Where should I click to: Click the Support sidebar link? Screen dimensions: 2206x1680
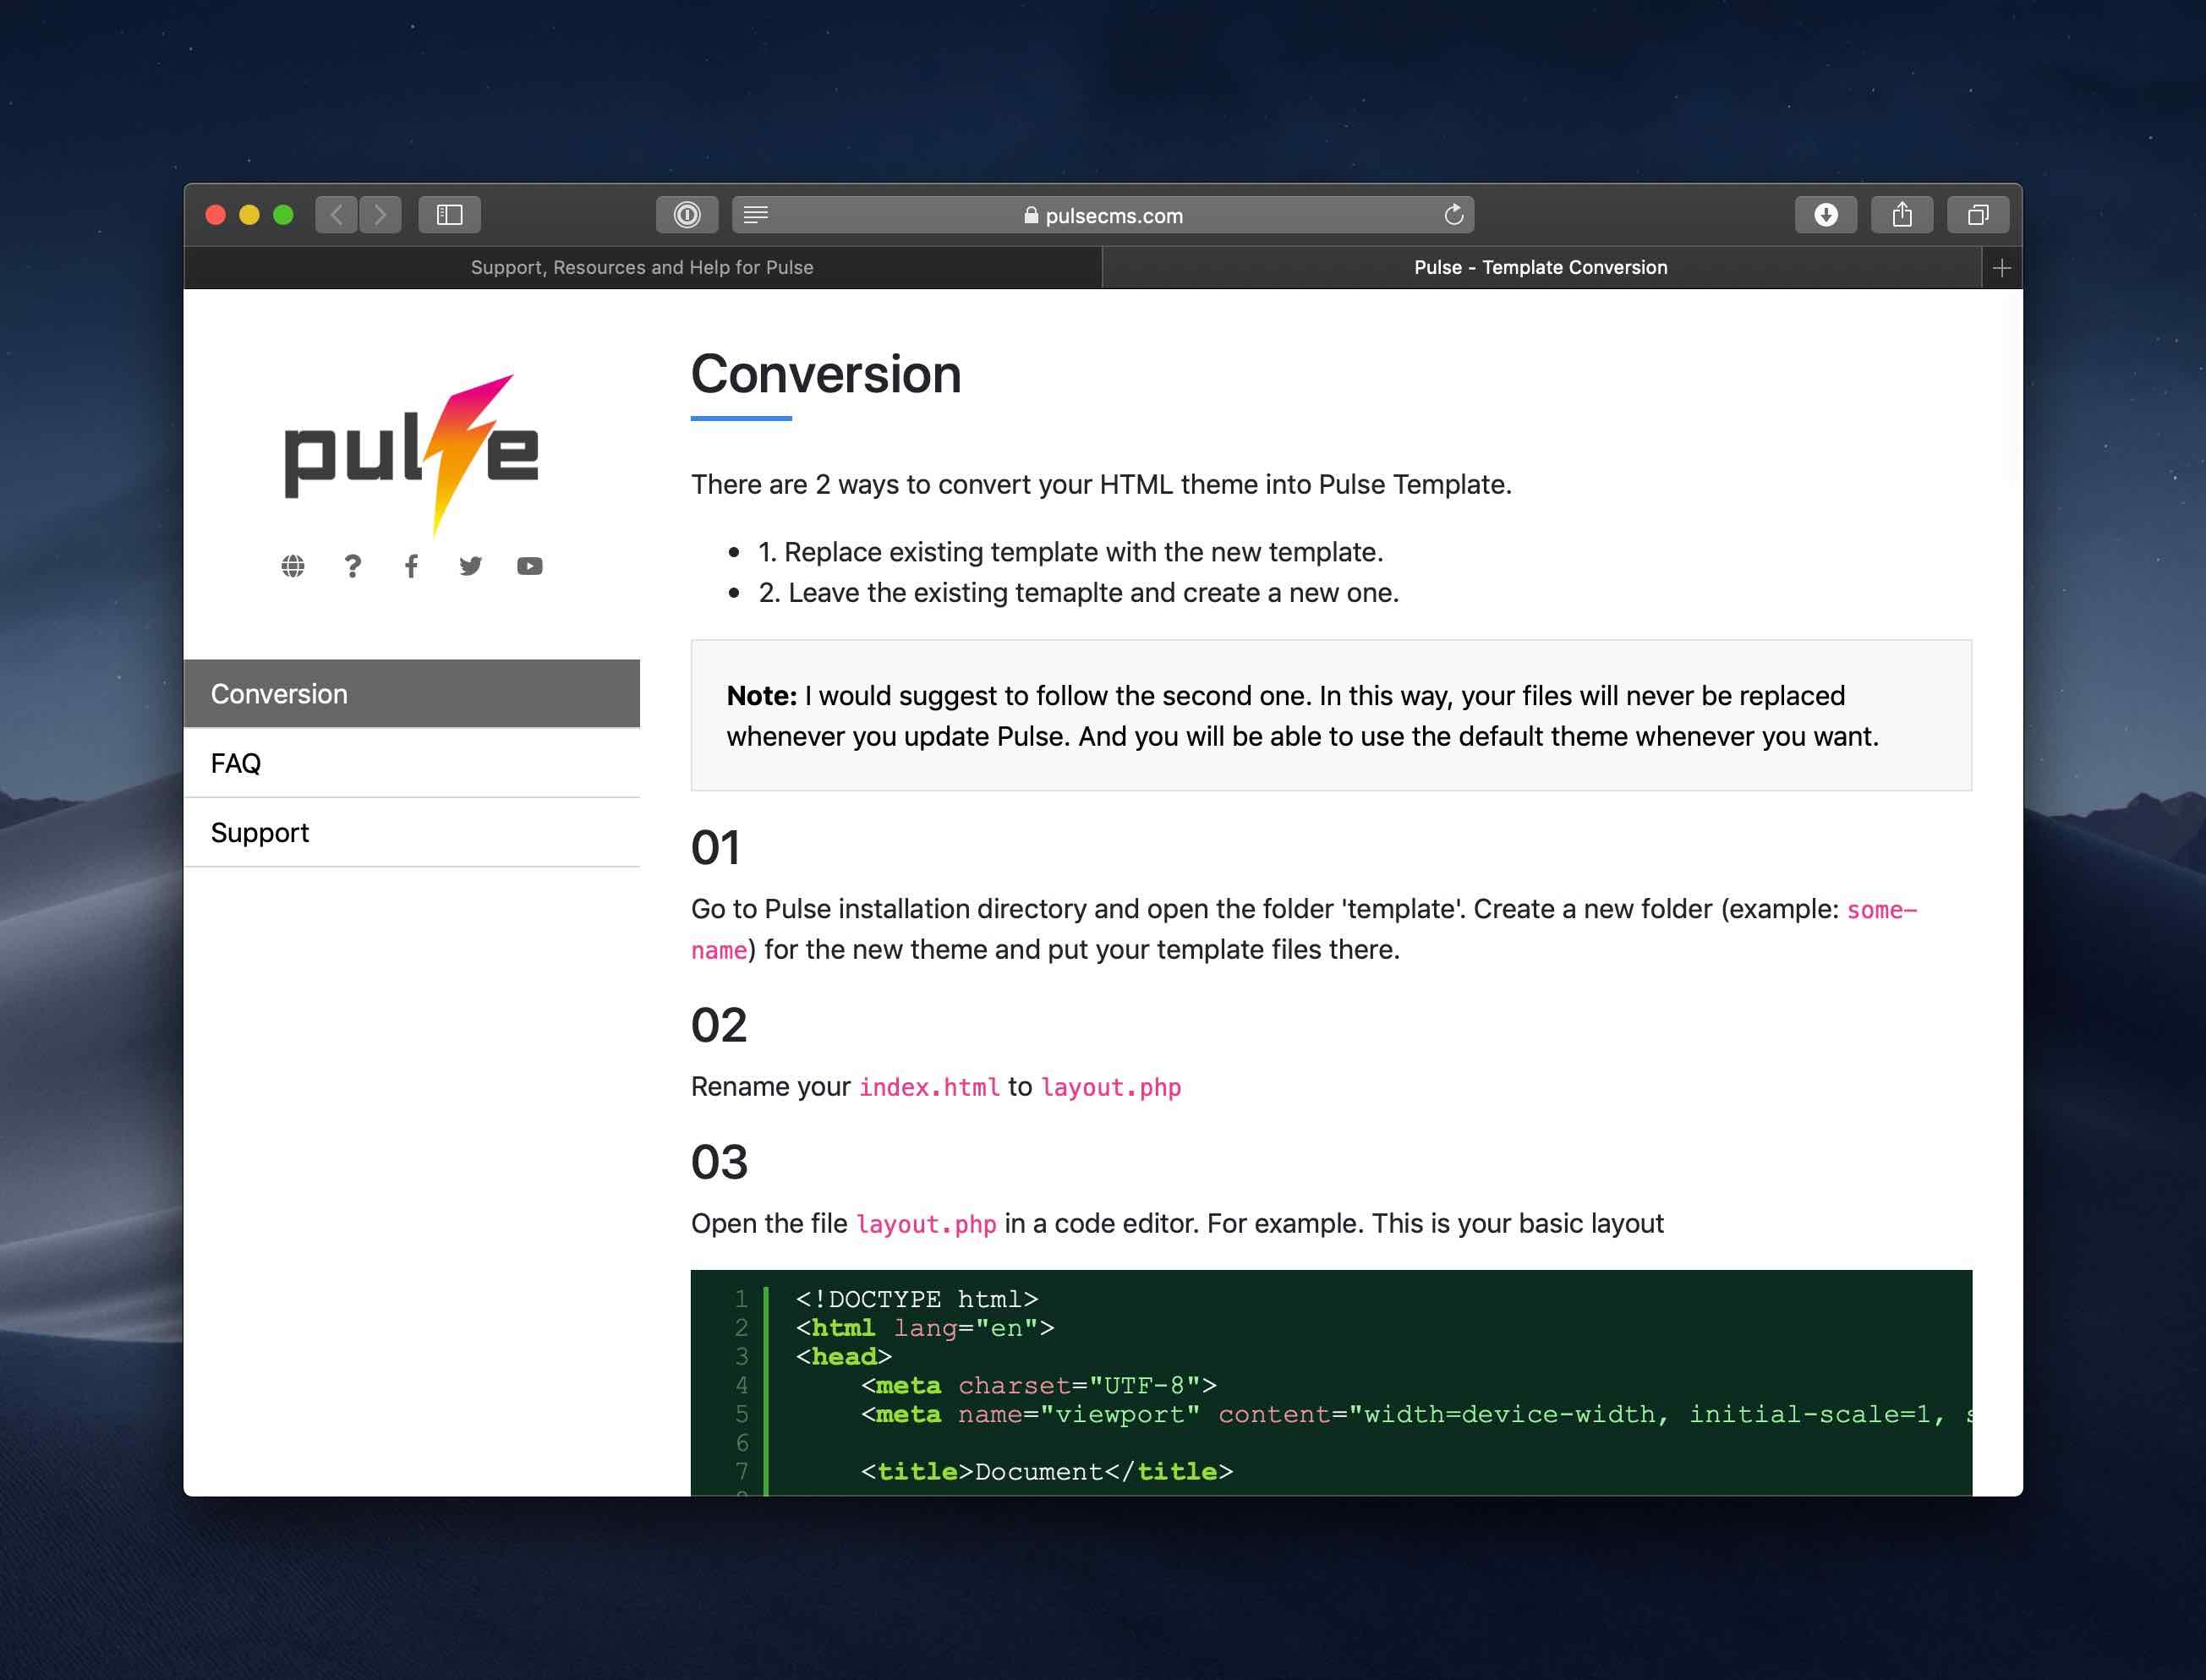tap(260, 831)
